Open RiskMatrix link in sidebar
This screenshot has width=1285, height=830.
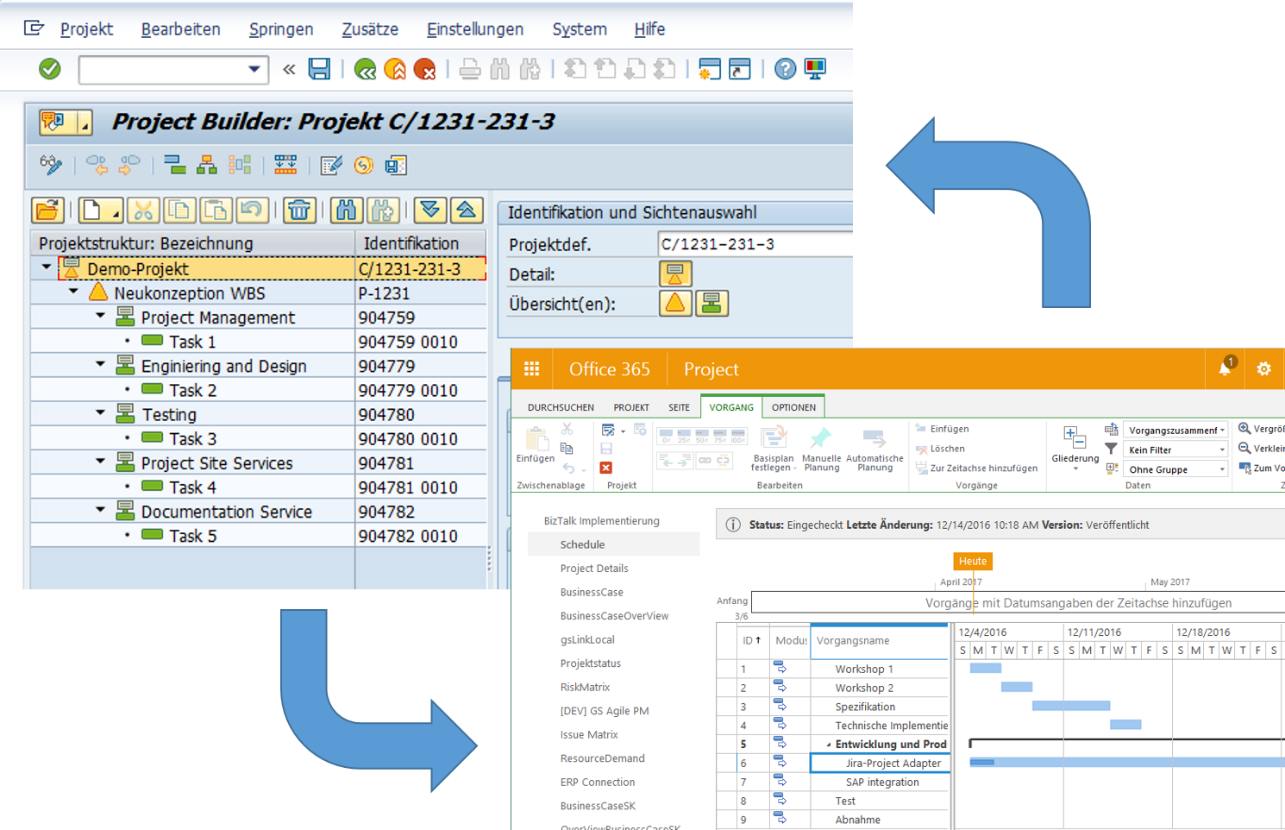tap(585, 687)
